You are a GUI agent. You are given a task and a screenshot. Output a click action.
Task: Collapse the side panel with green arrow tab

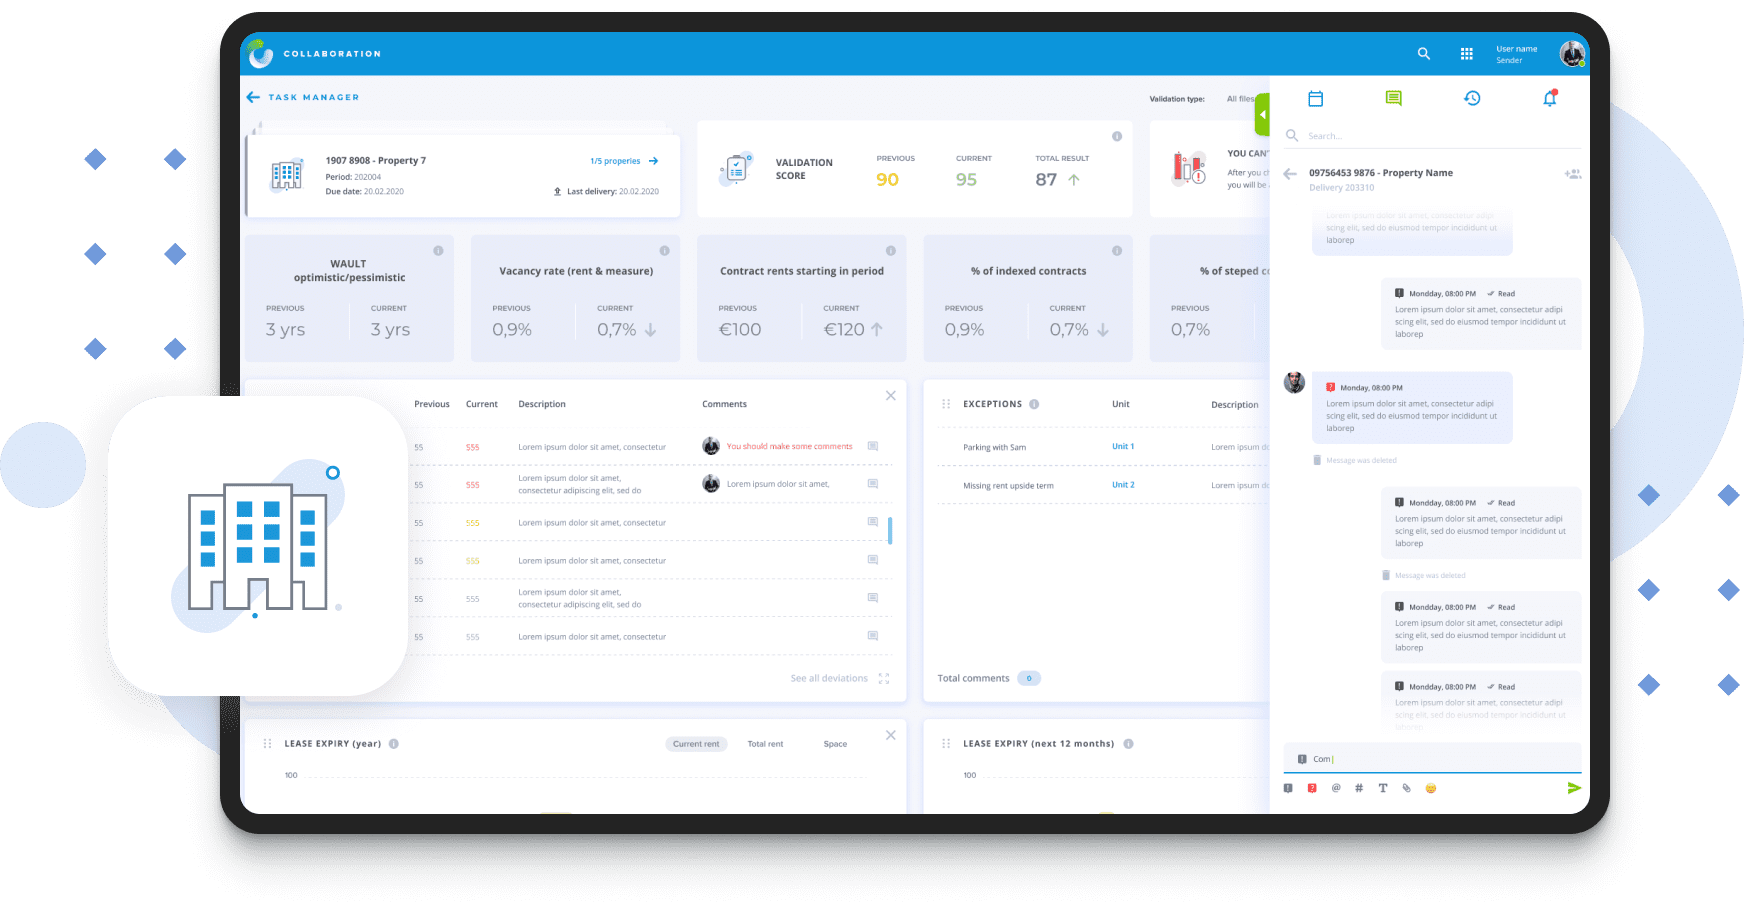point(1262,114)
